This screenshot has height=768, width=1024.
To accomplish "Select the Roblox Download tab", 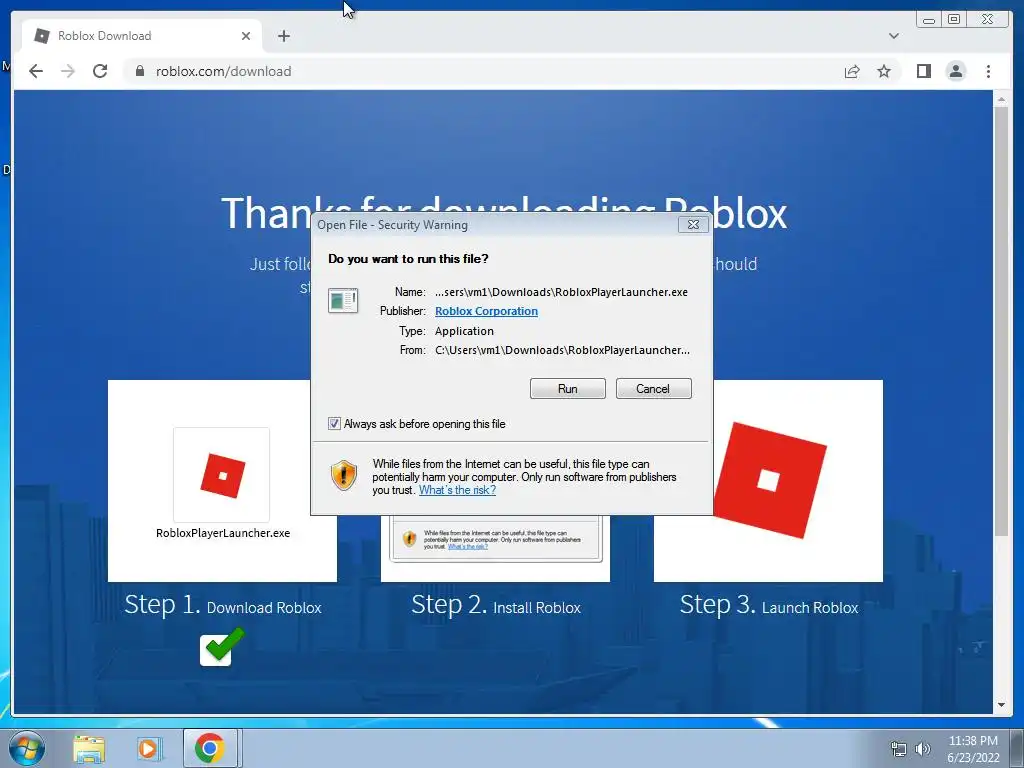I will pyautogui.click(x=141, y=36).
